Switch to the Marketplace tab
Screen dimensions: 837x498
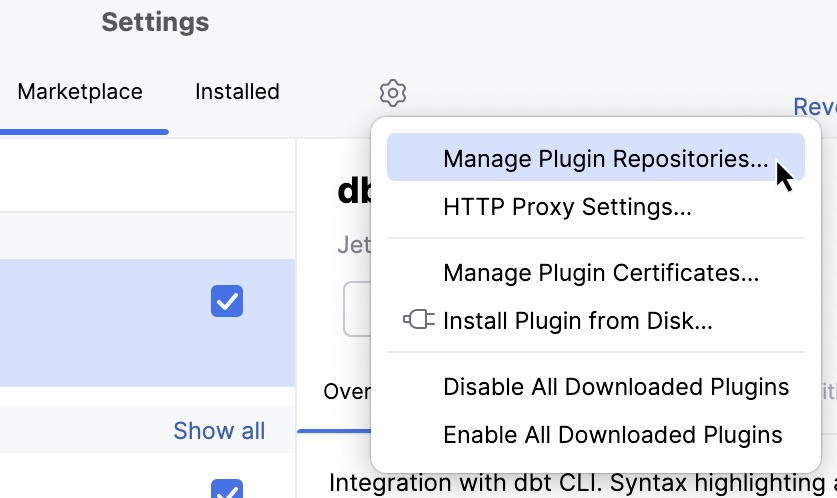tap(80, 92)
